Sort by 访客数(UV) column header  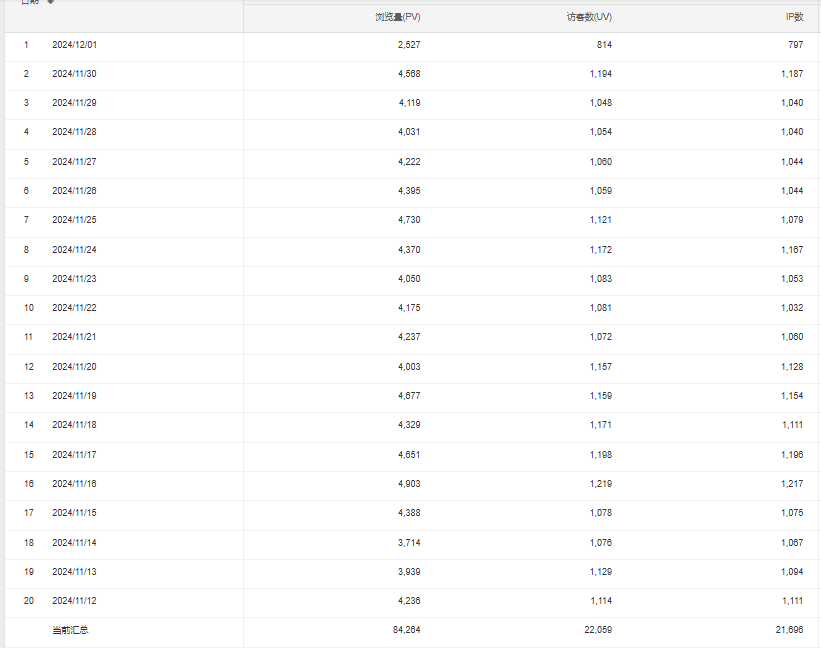point(589,17)
